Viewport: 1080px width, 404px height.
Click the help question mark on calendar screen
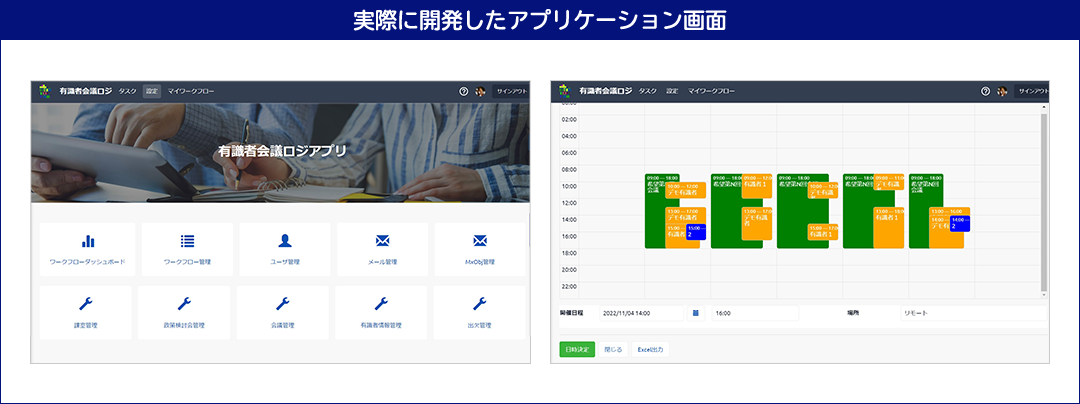coord(984,91)
